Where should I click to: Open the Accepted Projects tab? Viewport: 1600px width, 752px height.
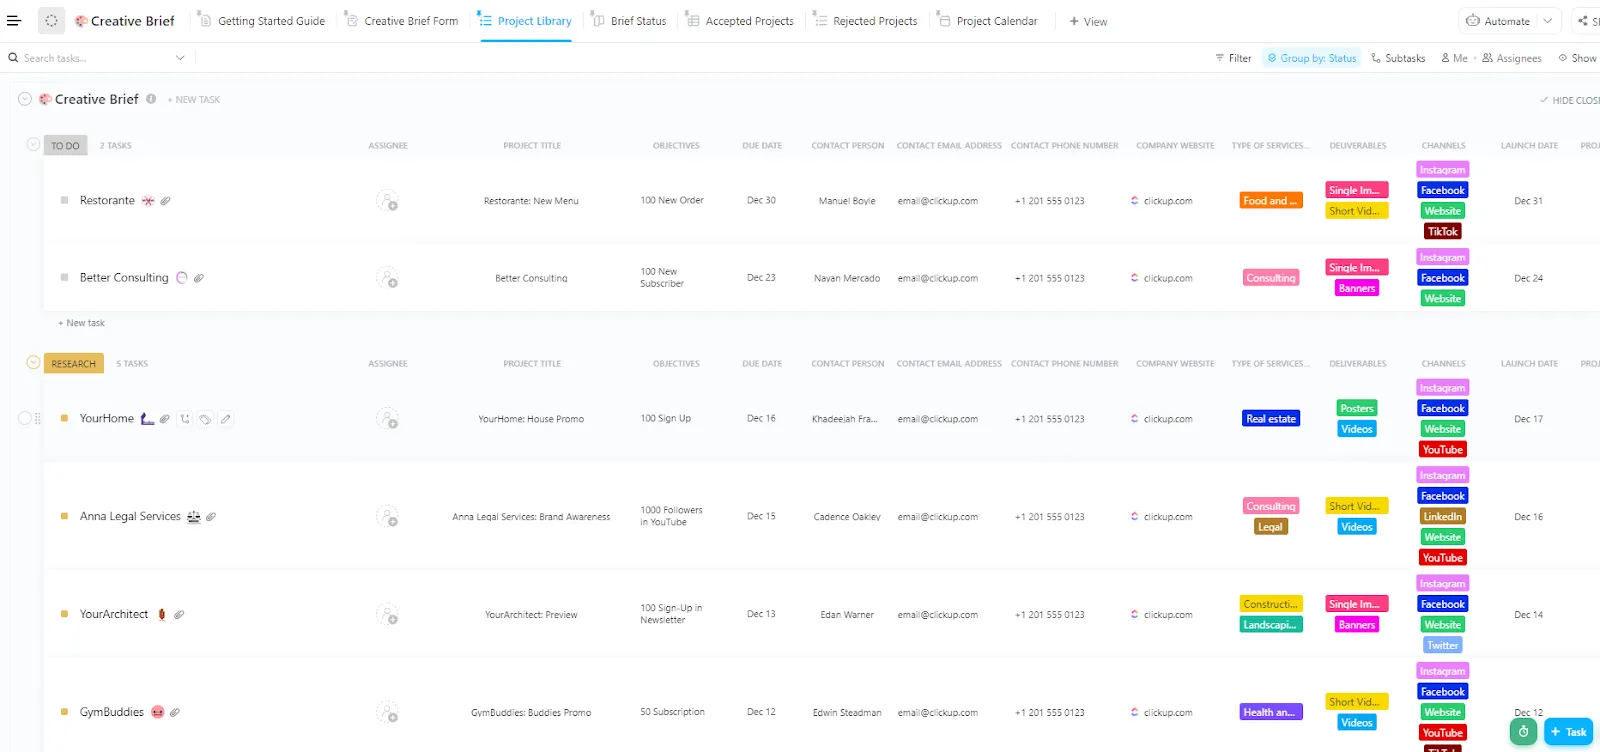click(x=740, y=21)
